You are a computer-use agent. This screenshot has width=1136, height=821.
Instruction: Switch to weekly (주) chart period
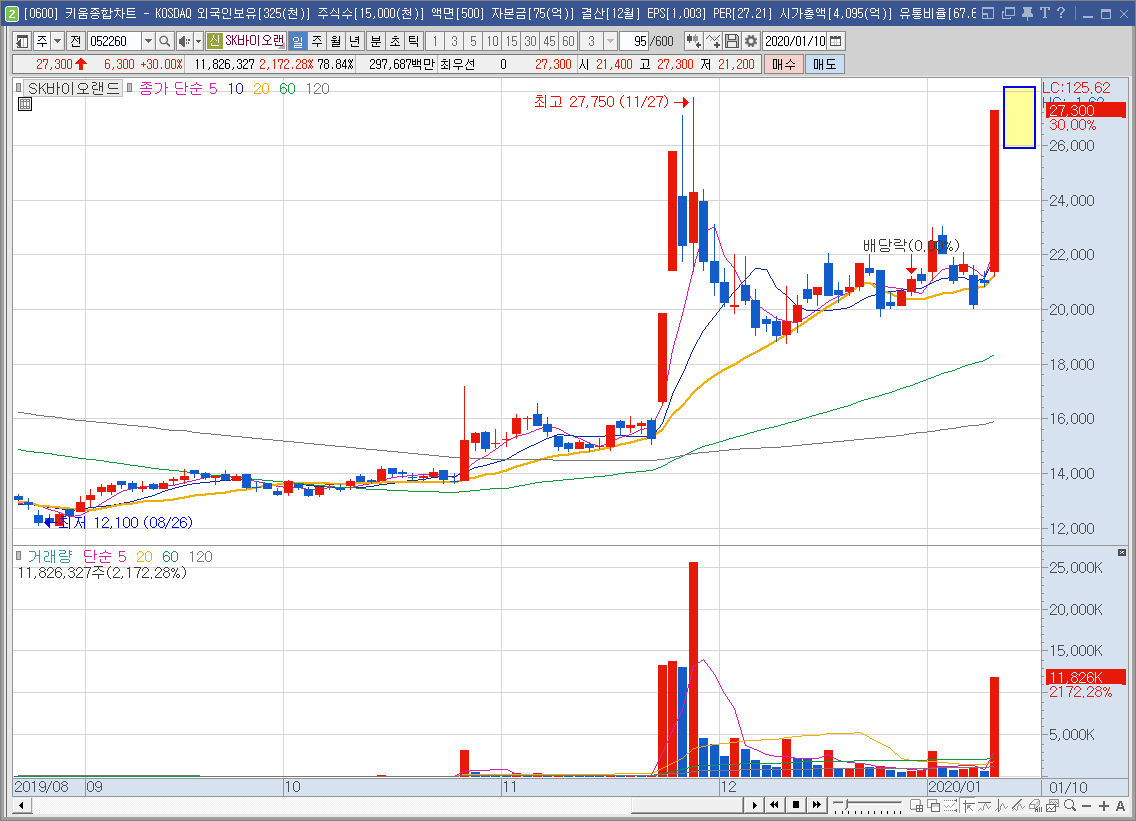point(317,41)
